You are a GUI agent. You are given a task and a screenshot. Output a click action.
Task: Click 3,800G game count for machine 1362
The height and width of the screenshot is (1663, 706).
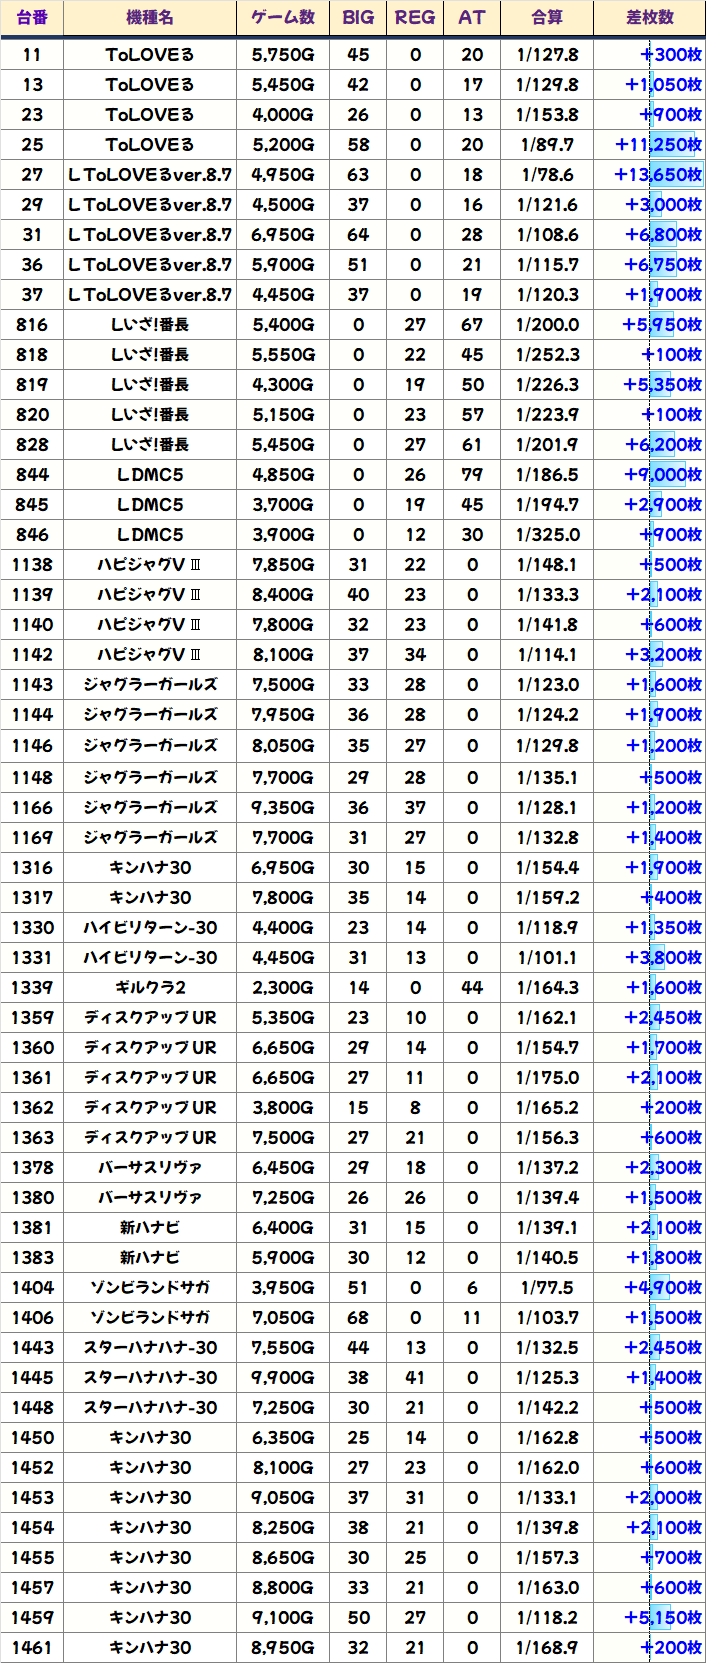click(283, 1107)
